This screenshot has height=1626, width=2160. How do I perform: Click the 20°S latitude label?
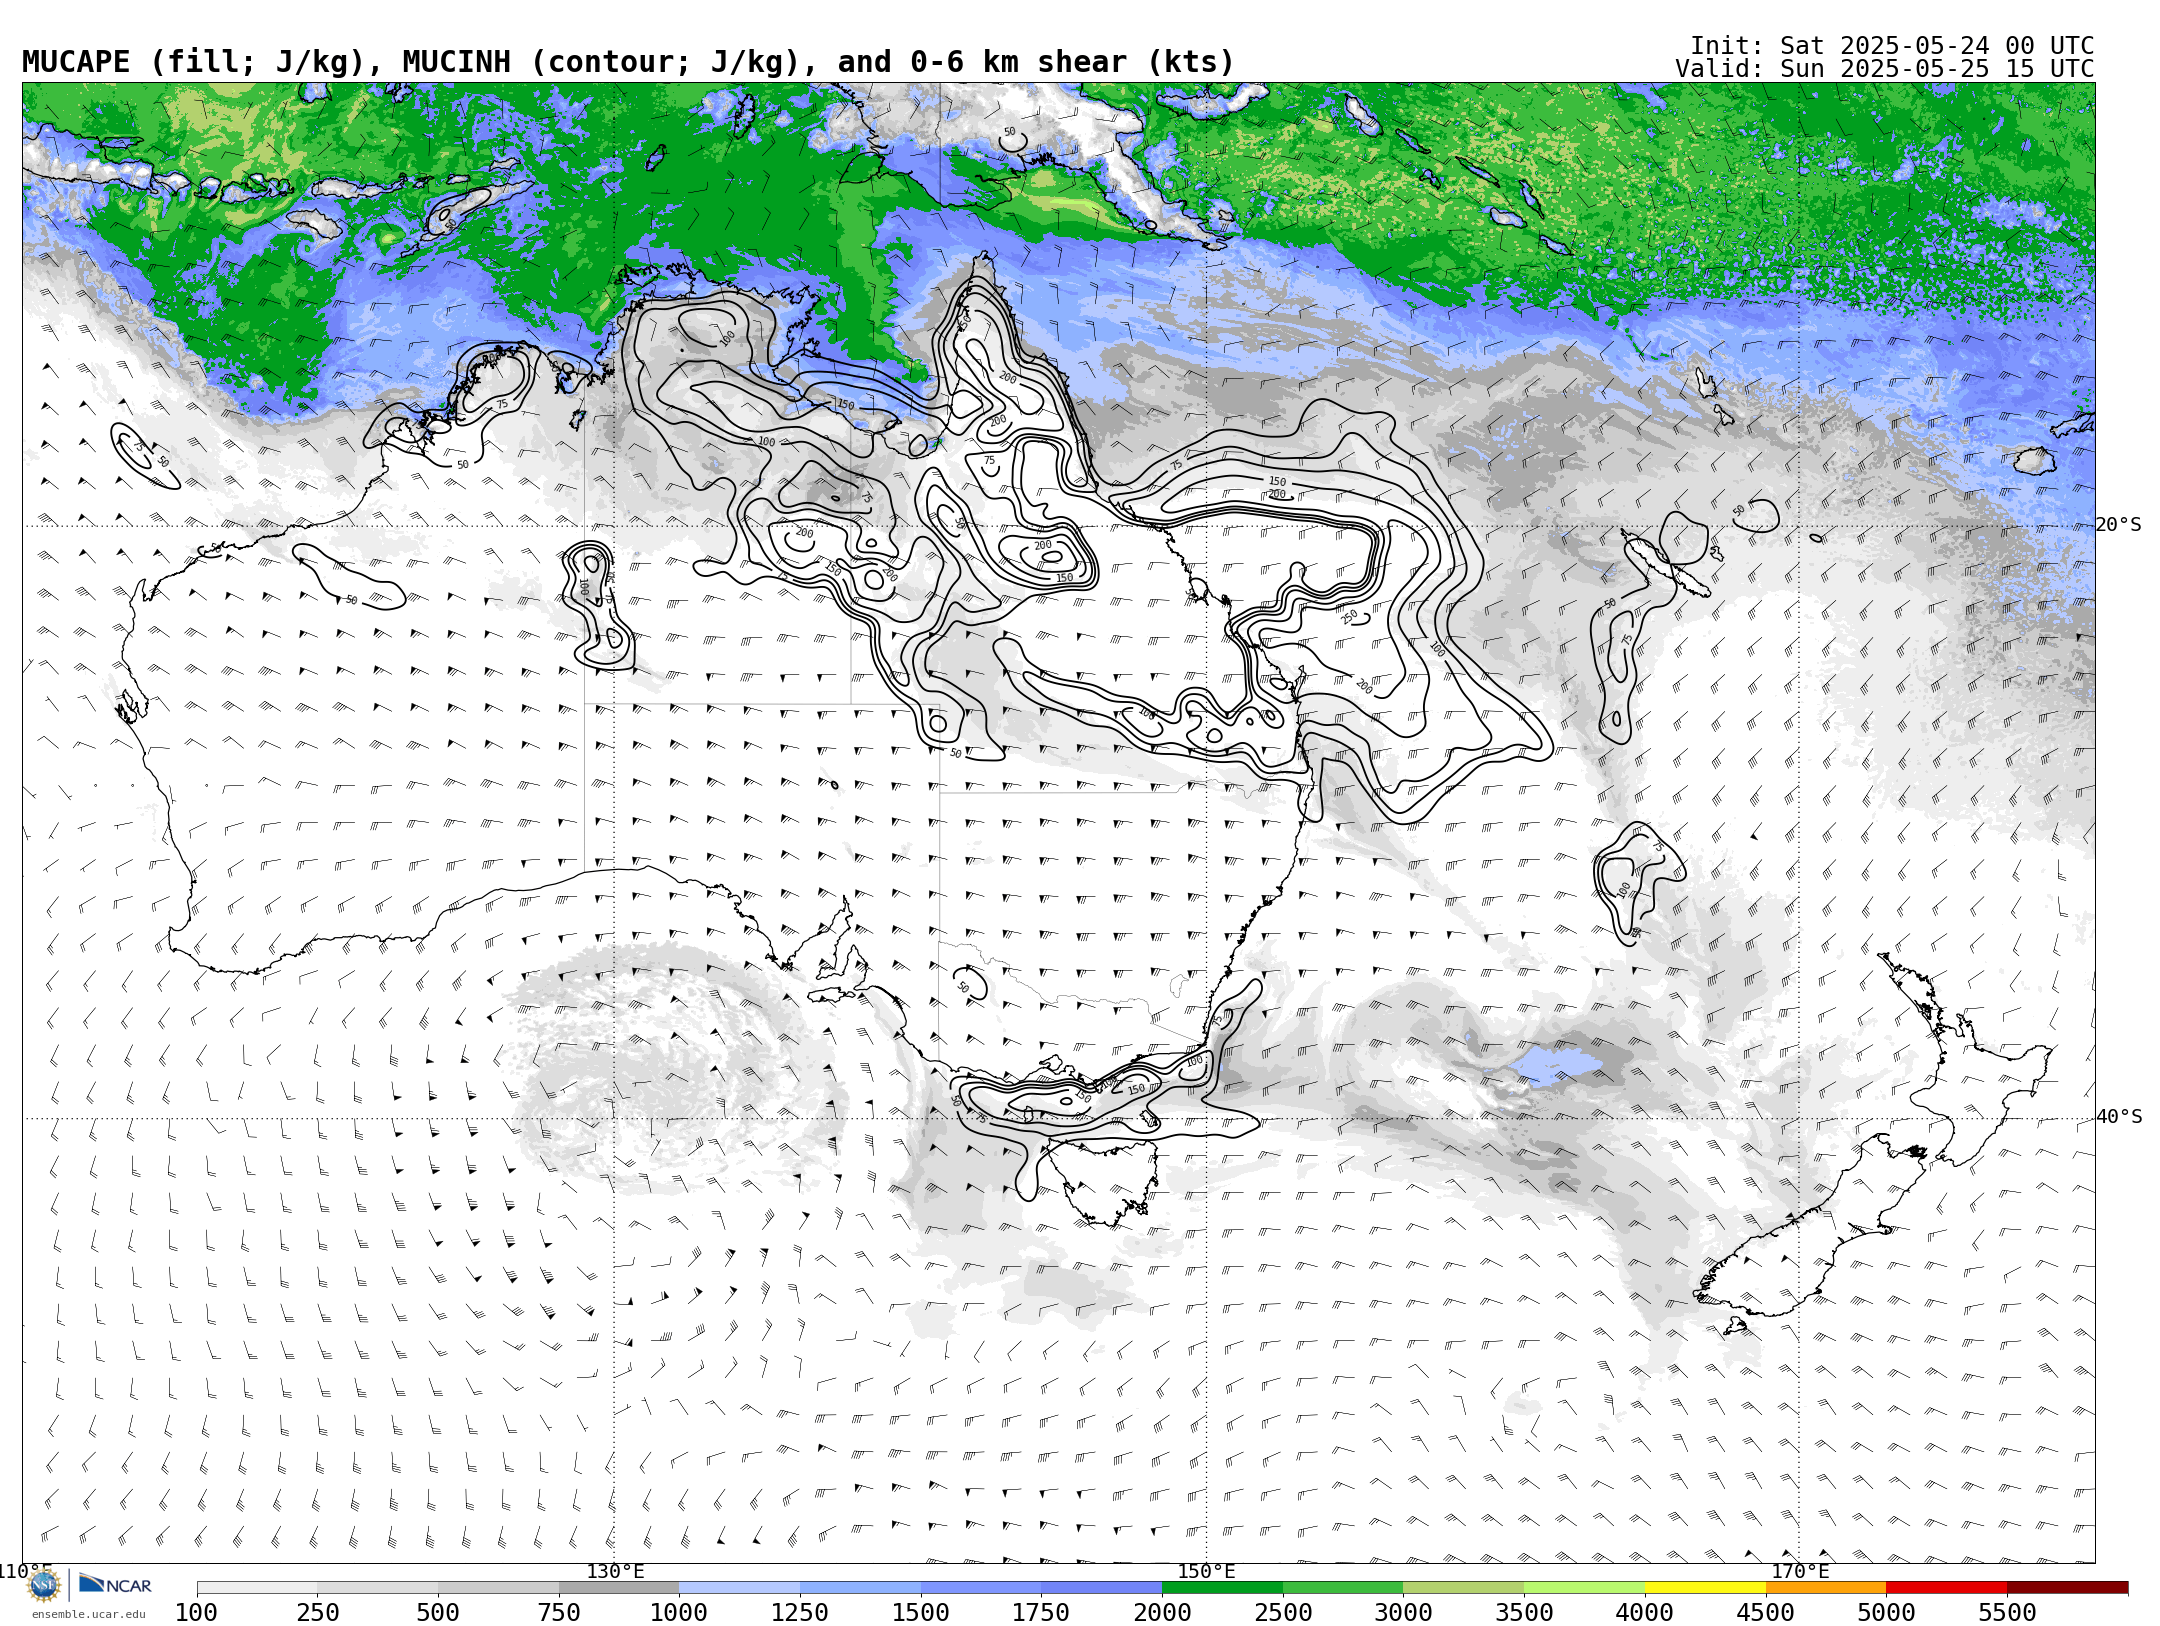click(2119, 525)
